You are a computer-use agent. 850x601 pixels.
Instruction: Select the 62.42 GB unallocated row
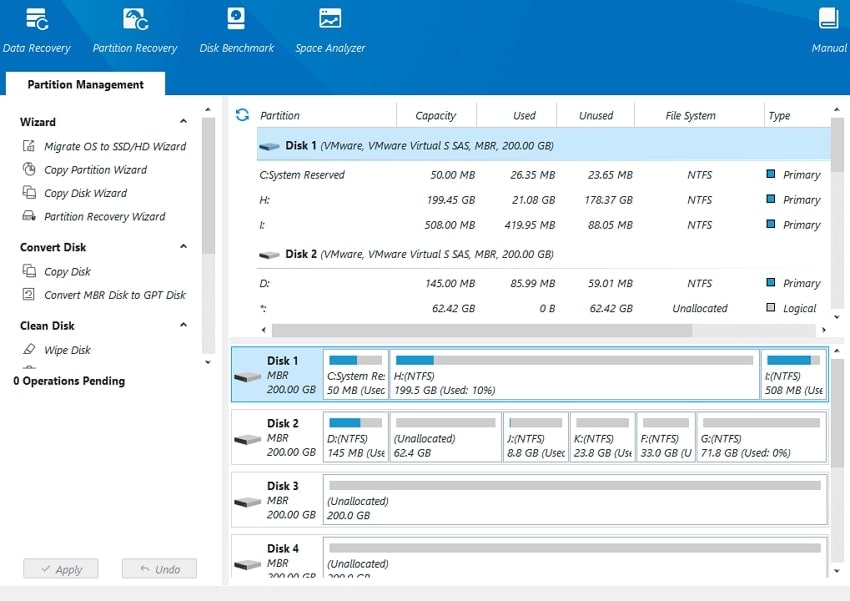pos(543,308)
